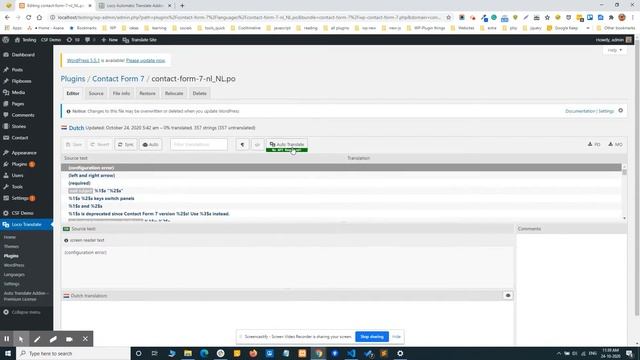
Task: Download the PO file
Action: pyautogui.click(x=594, y=144)
